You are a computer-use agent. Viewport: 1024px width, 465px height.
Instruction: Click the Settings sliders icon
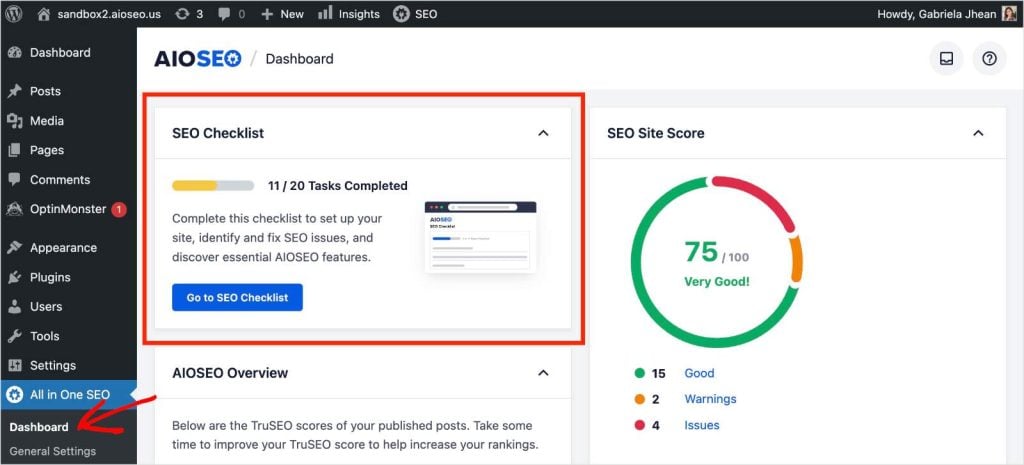(x=15, y=365)
